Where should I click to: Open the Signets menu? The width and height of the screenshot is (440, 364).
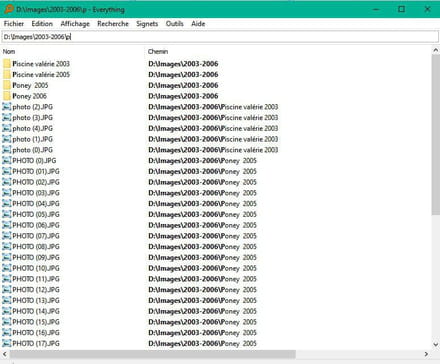click(x=147, y=24)
